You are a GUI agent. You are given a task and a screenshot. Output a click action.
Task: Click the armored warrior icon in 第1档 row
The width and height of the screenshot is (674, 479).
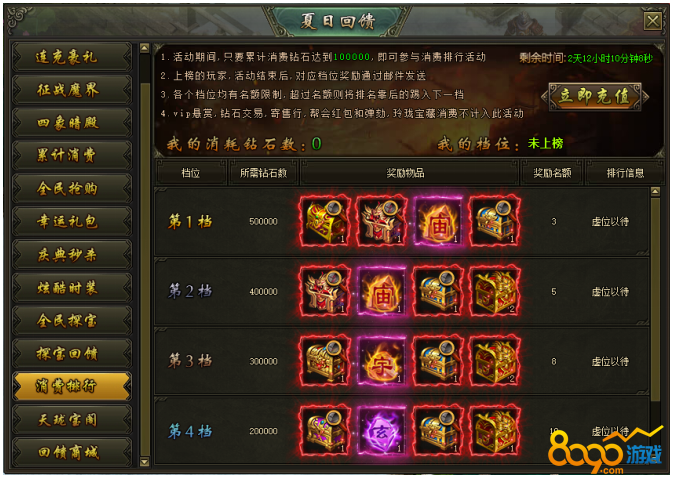[382, 222]
